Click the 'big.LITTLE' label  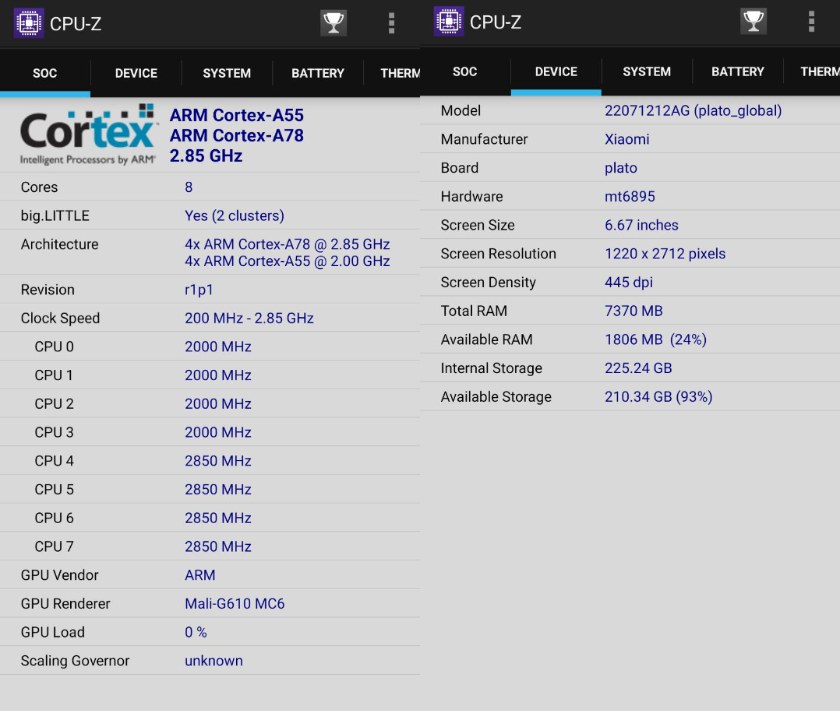click(55, 216)
